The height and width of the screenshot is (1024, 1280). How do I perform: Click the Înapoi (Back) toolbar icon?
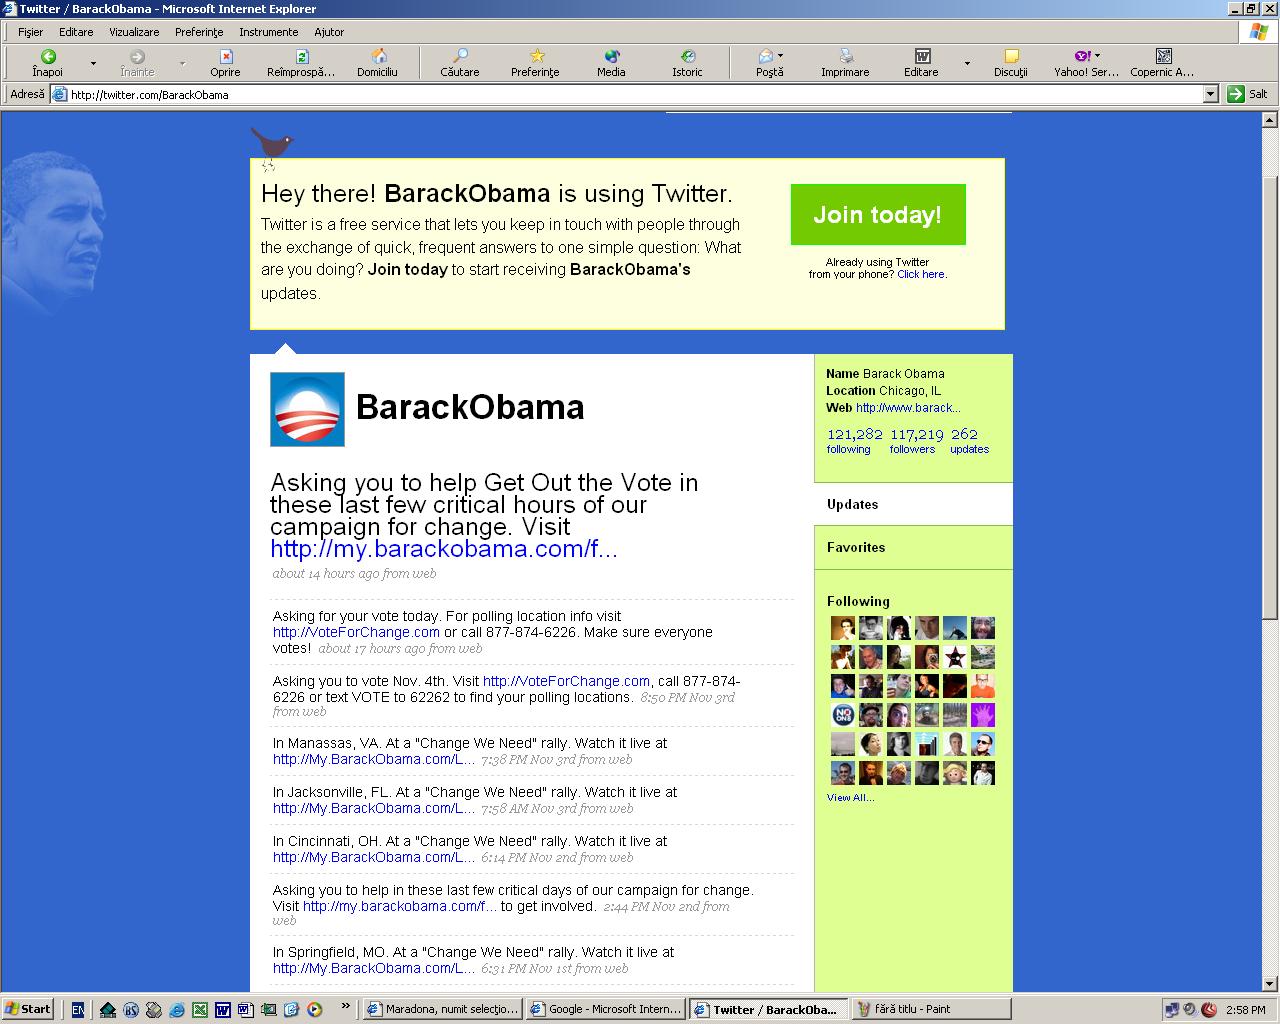coord(47,57)
